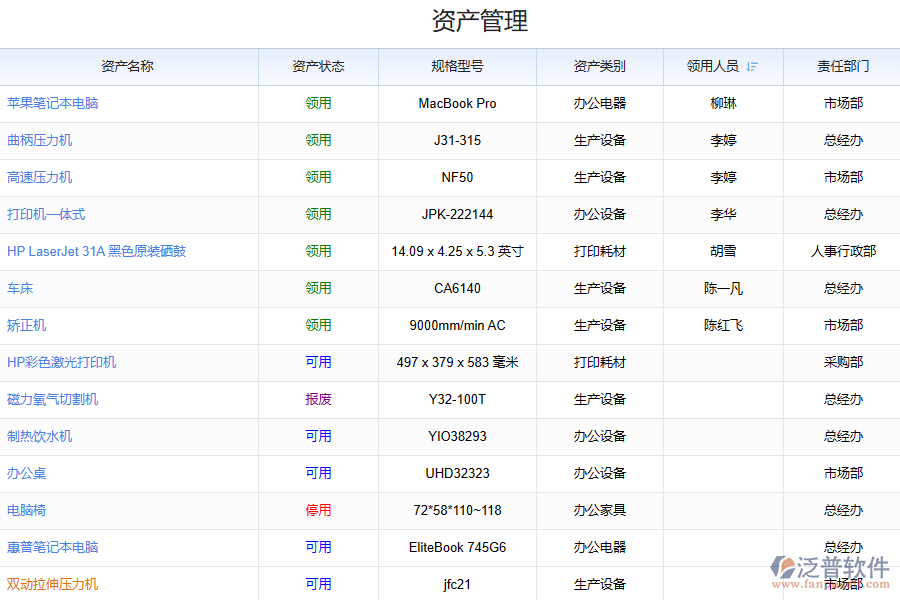Click the 磁力氧气切割机 asset name
This screenshot has height=600, width=900.
pyautogui.click(x=53, y=399)
